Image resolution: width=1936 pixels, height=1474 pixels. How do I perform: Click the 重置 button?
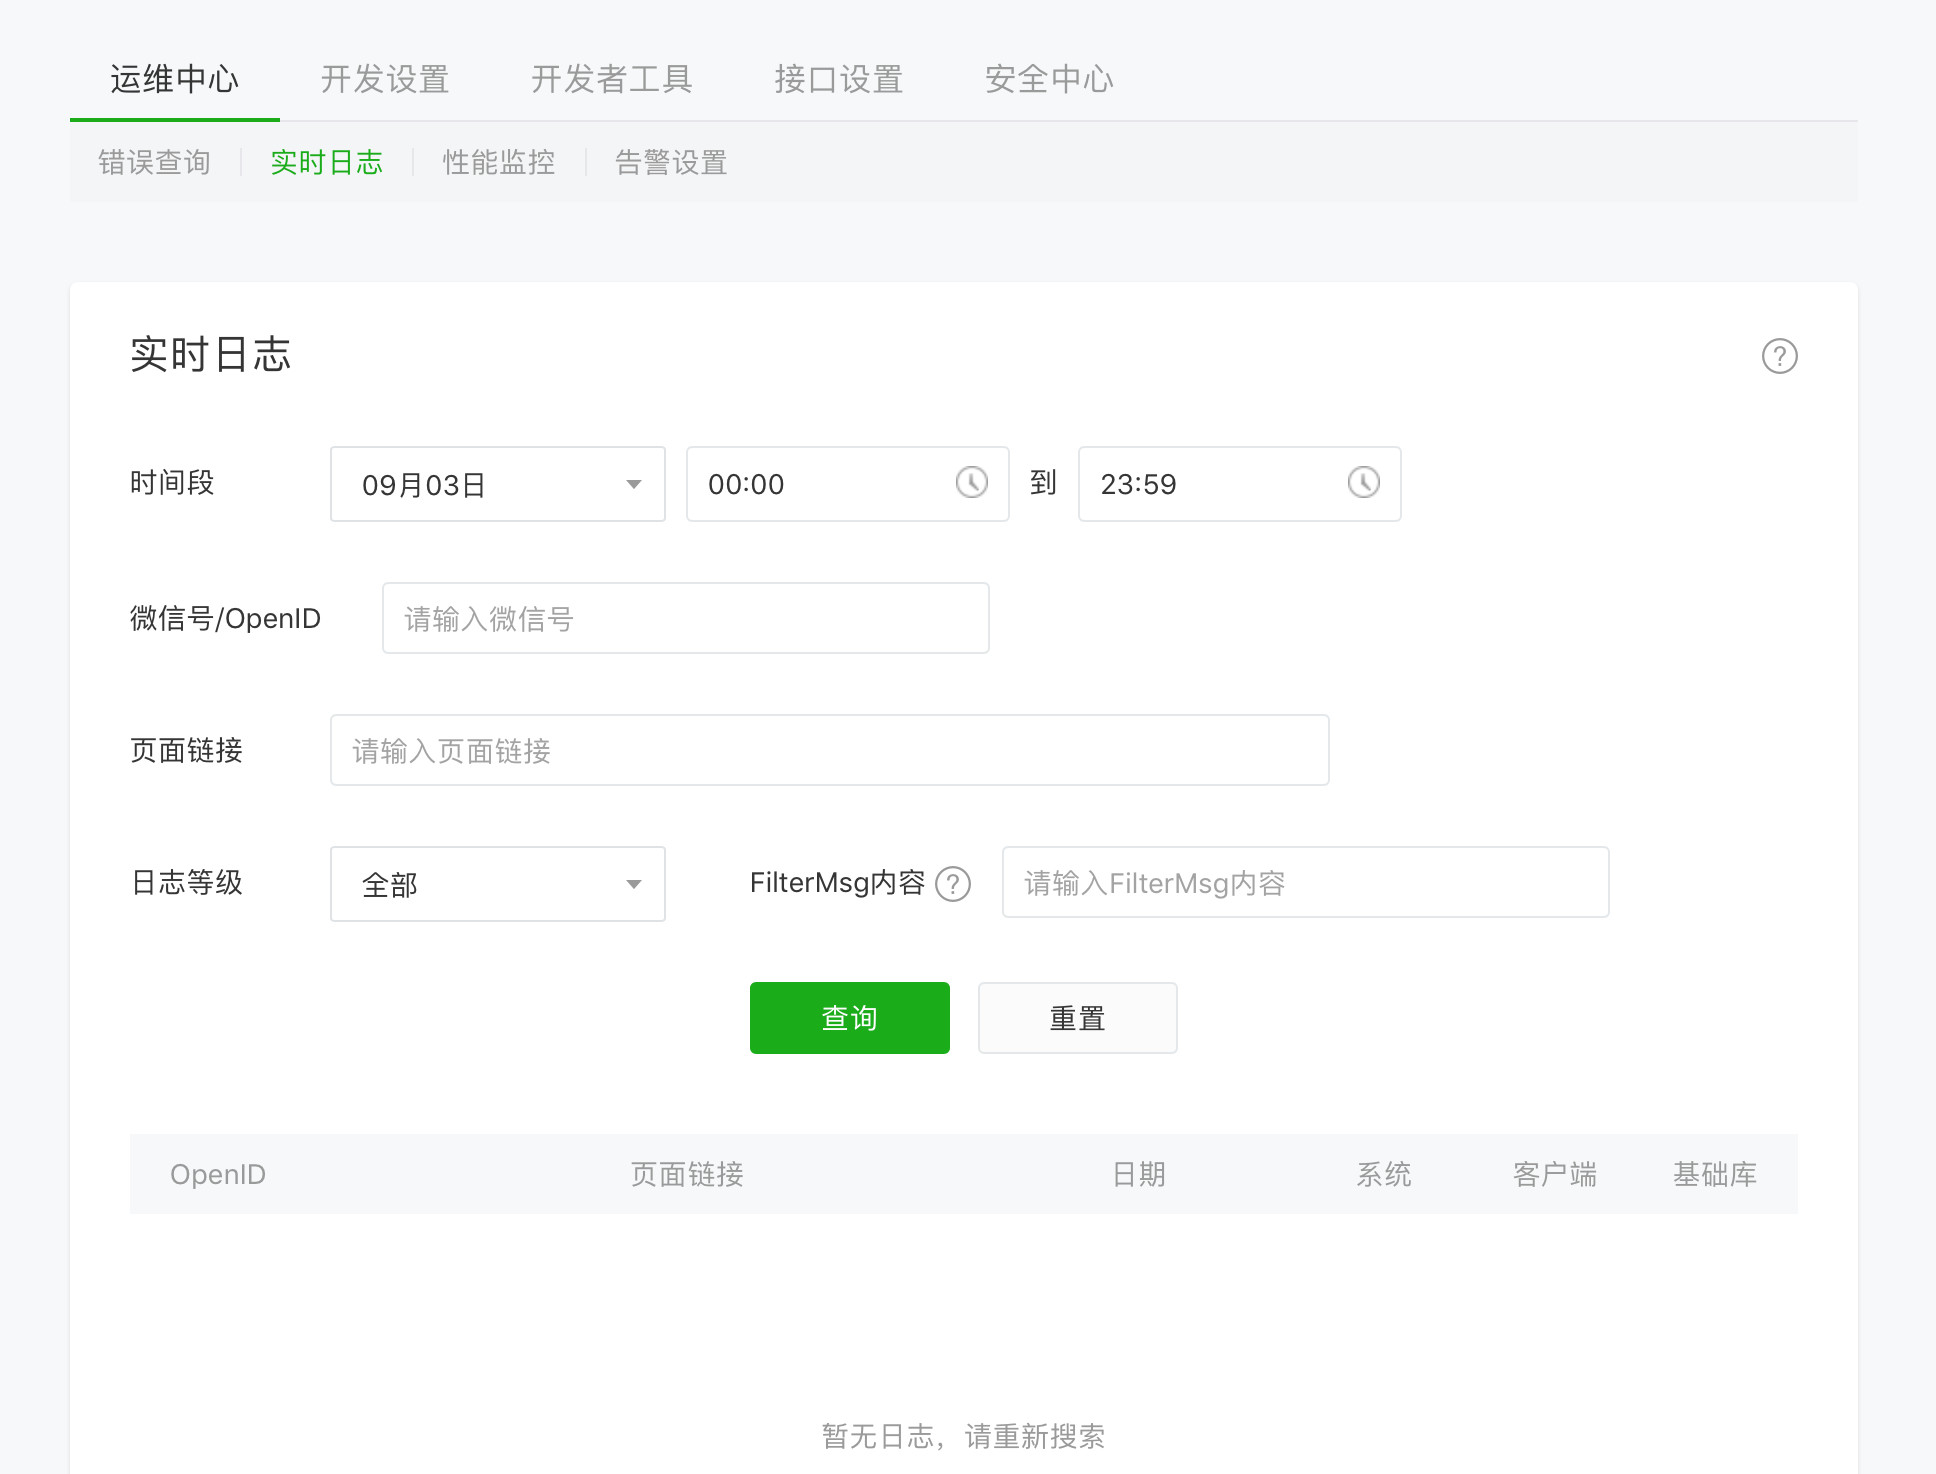click(1077, 1018)
